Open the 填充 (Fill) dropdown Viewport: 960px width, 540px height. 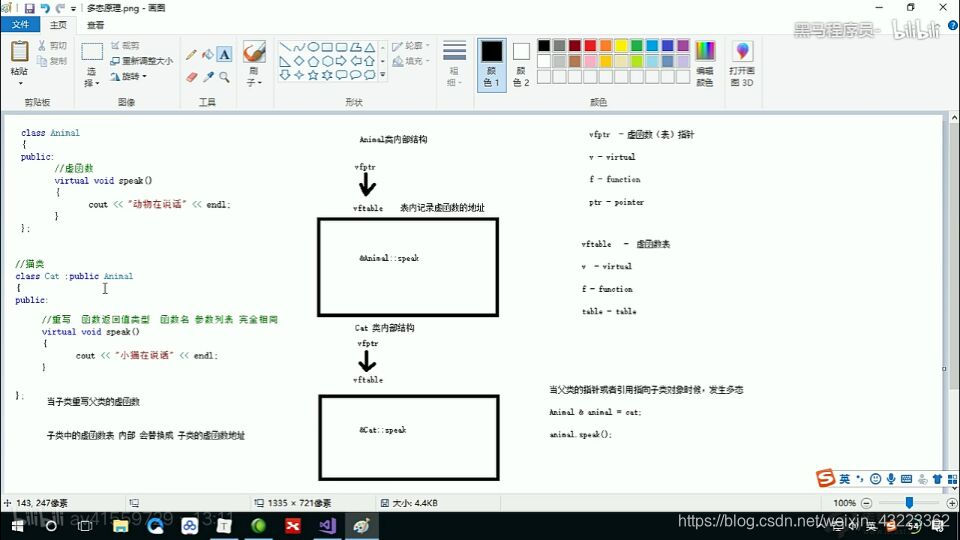410,61
